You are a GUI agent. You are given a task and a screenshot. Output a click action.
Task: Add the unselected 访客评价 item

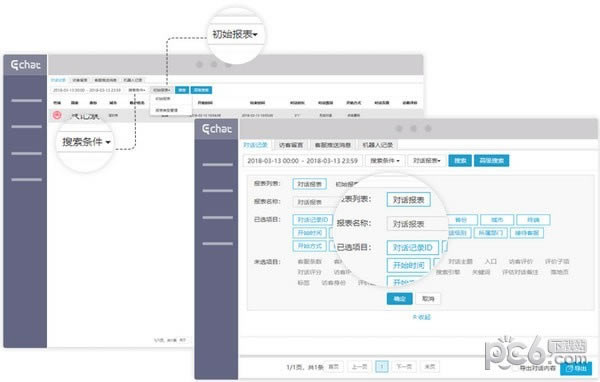(520, 261)
